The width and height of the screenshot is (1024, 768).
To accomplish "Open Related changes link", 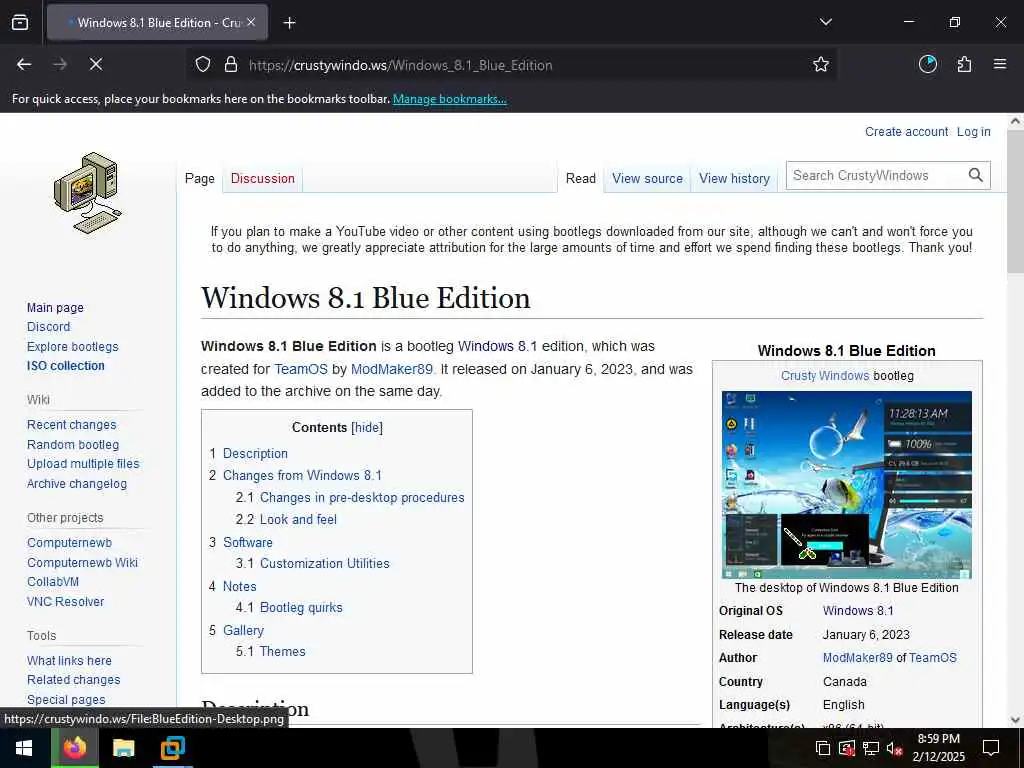I will pyautogui.click(x=74, y=680).
